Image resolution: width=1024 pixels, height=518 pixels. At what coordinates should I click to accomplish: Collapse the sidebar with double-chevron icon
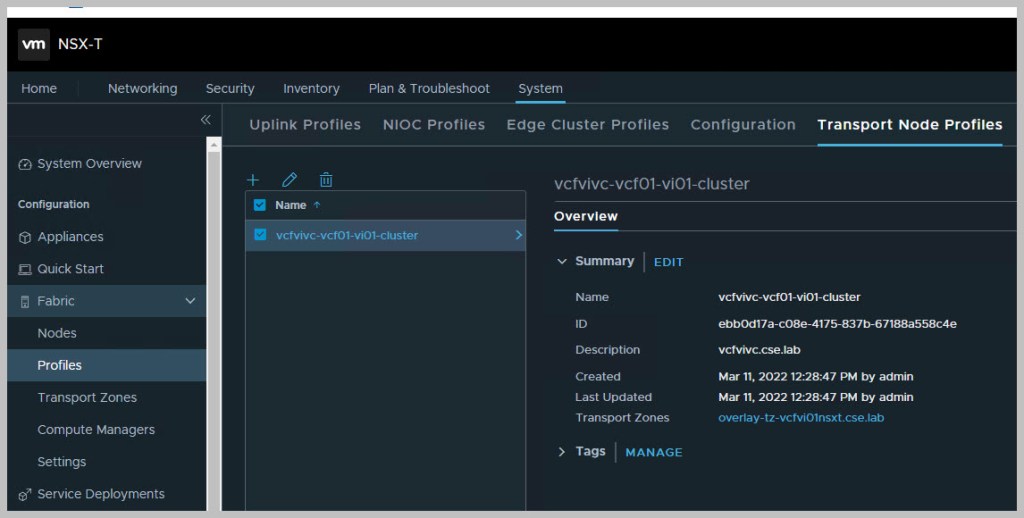205,120
